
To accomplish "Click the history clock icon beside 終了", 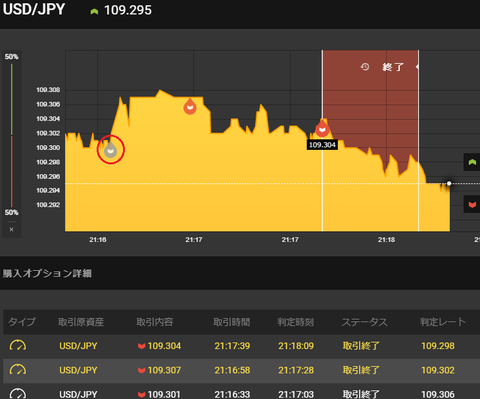I will (x=365, y=67).
